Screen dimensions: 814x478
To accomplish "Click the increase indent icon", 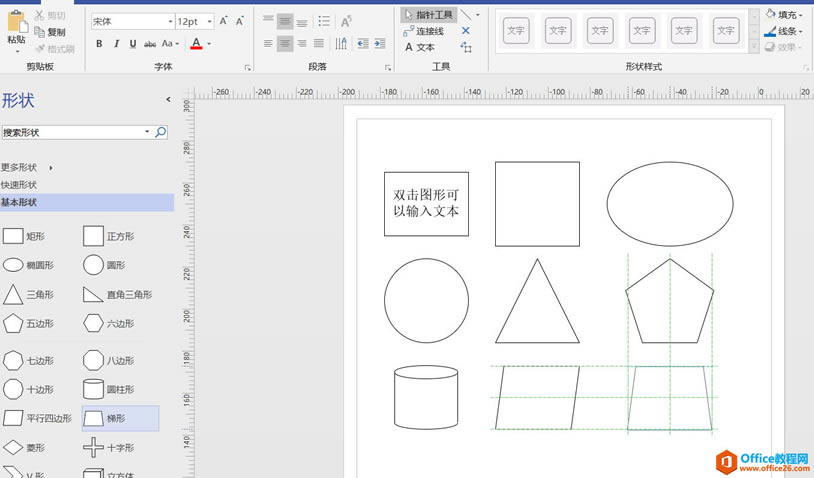I will tap(380, 44).
